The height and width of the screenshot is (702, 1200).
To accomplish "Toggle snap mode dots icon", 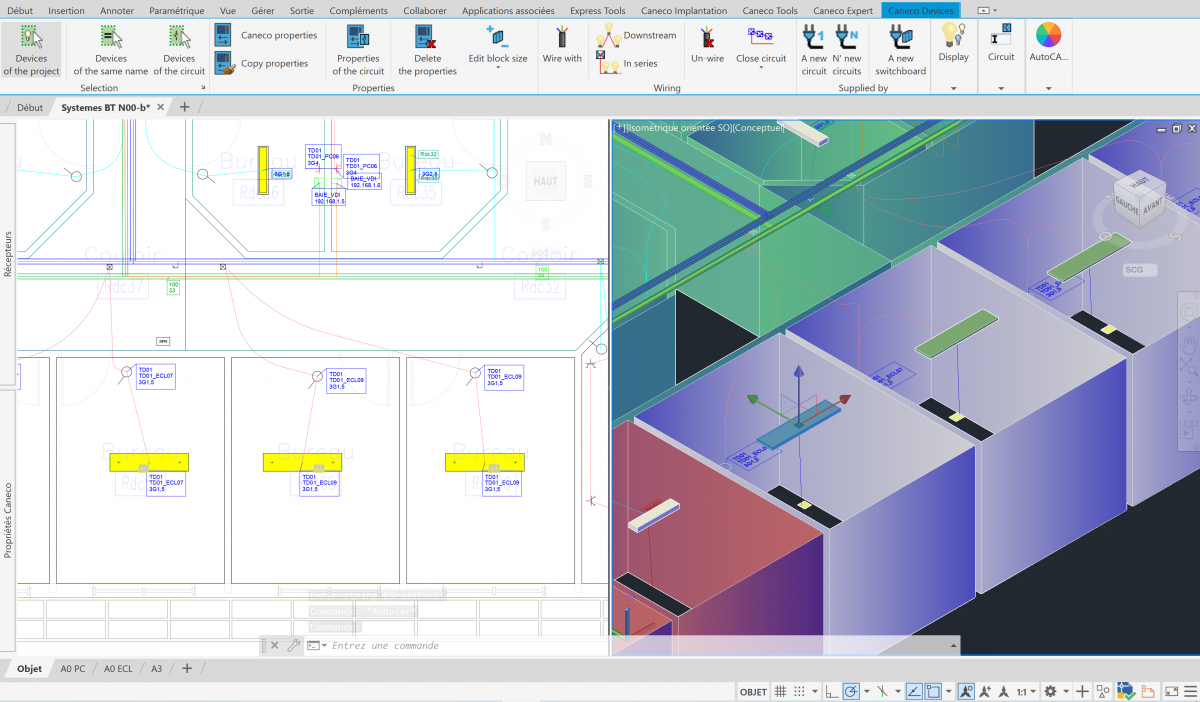I will point(801,691).
